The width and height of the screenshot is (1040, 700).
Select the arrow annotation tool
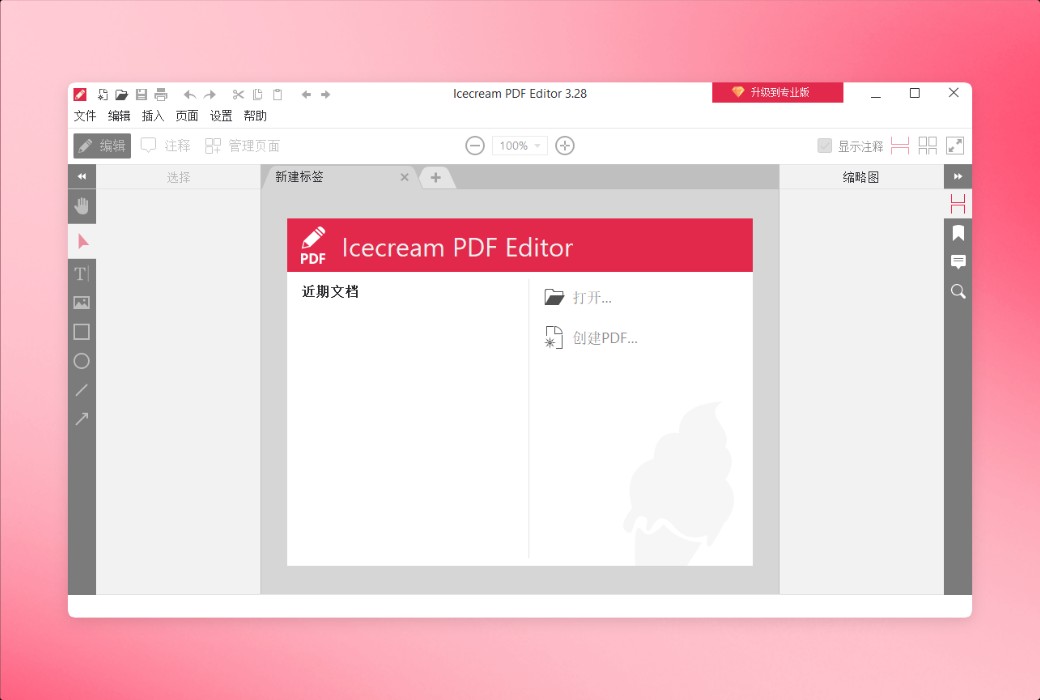point(81,418)
